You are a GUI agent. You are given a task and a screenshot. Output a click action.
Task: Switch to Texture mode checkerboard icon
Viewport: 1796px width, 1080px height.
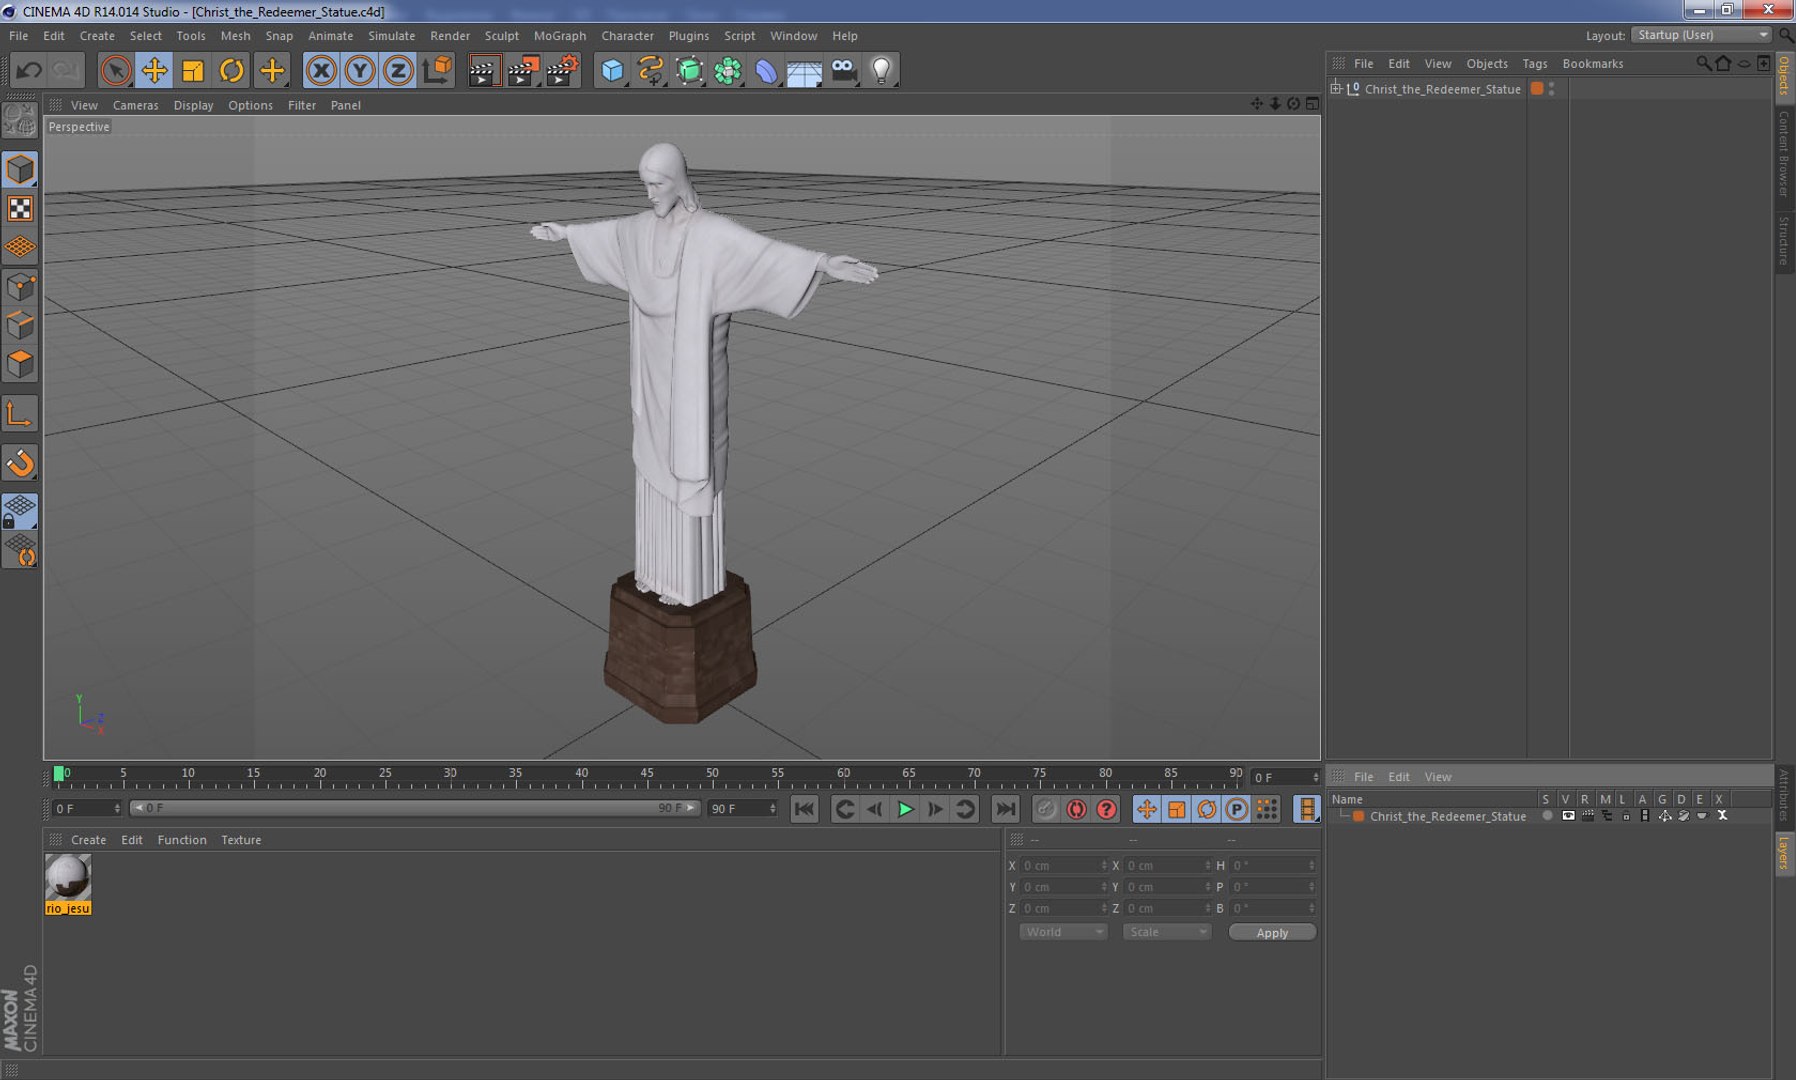click(x=20, y=208)
